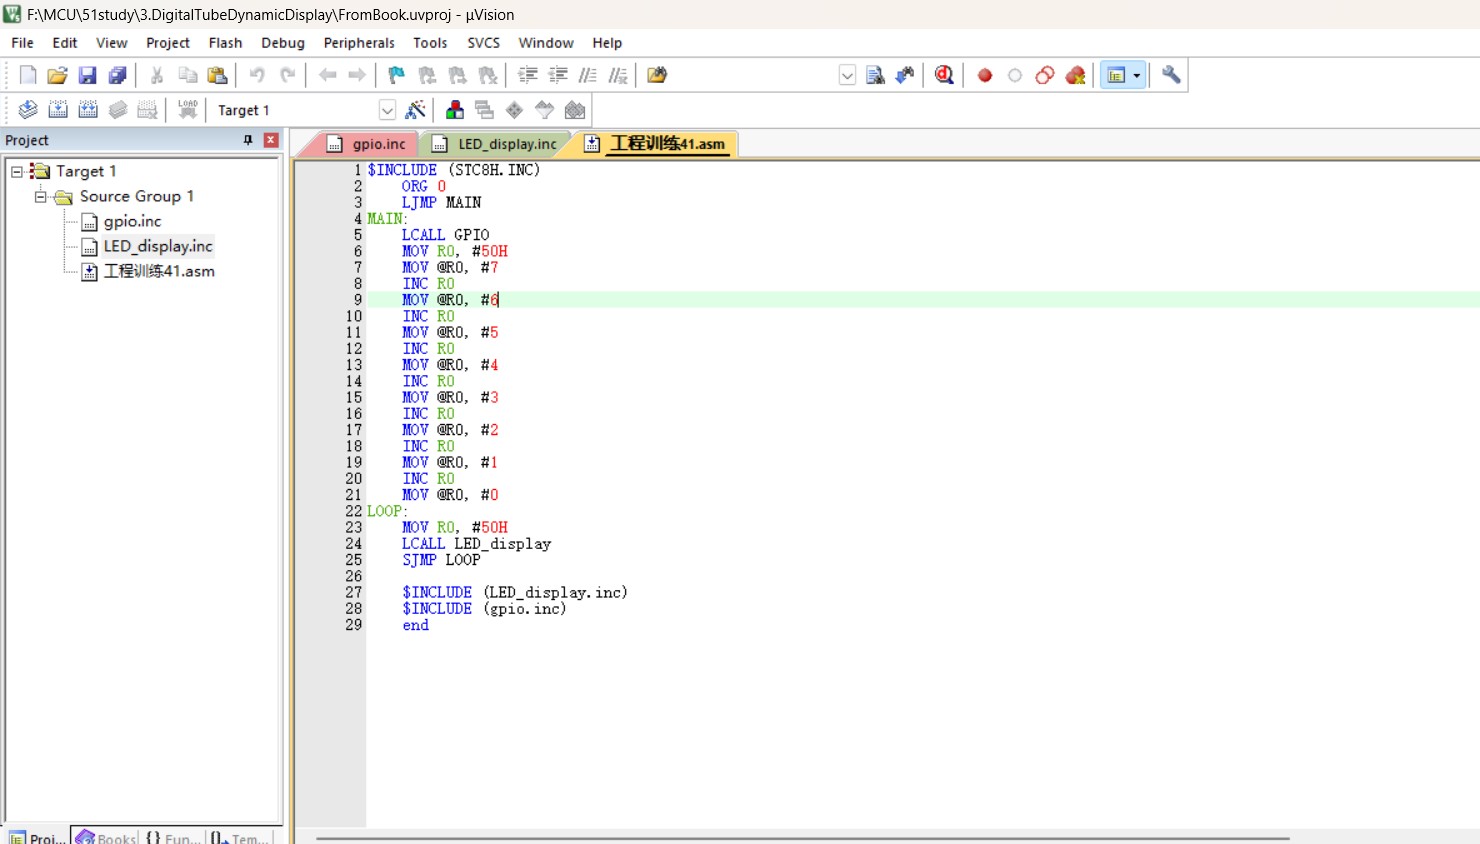
Task: Open the Flash menu
Action: tap(225, 43)
